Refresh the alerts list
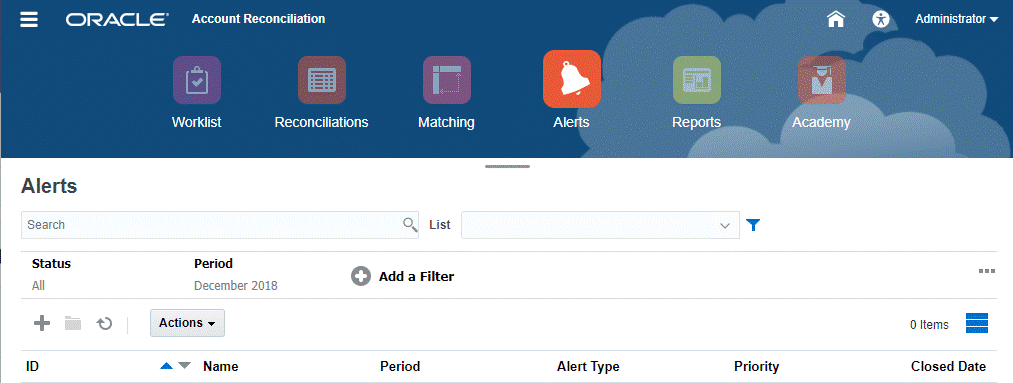Viewport: 1013px width, 383px height. [x=105, y=324]
